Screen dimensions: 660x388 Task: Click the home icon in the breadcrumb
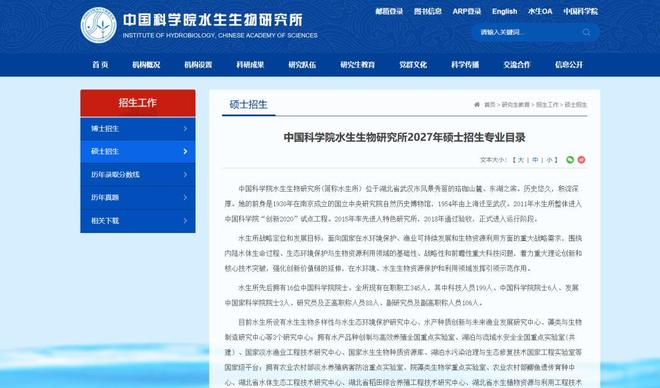click(x=477, y=104)
